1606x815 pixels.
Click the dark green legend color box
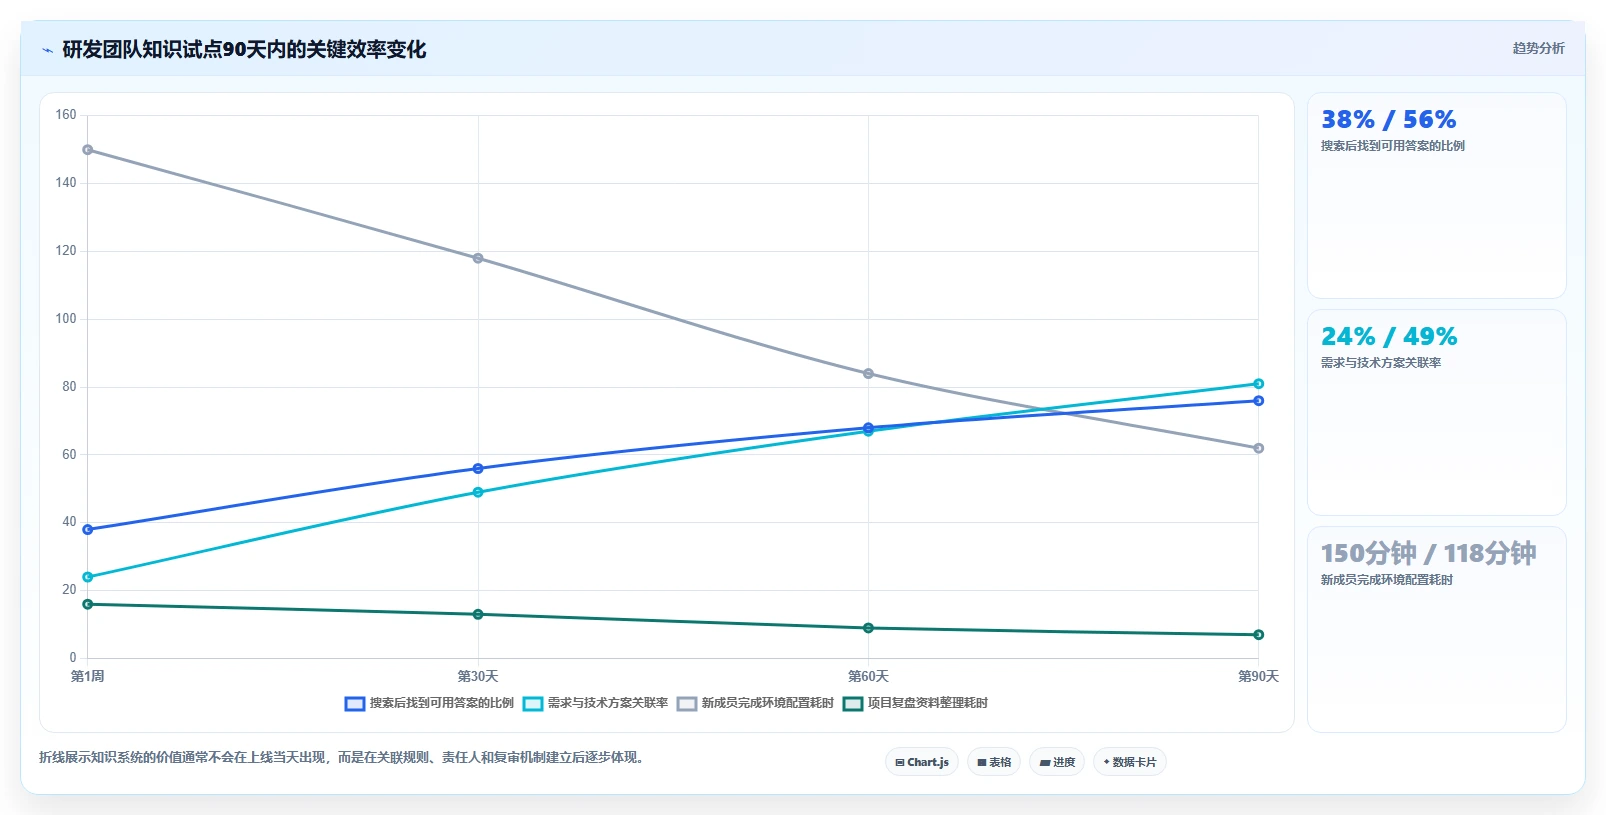pyautogui.click(x=853, y=704)
